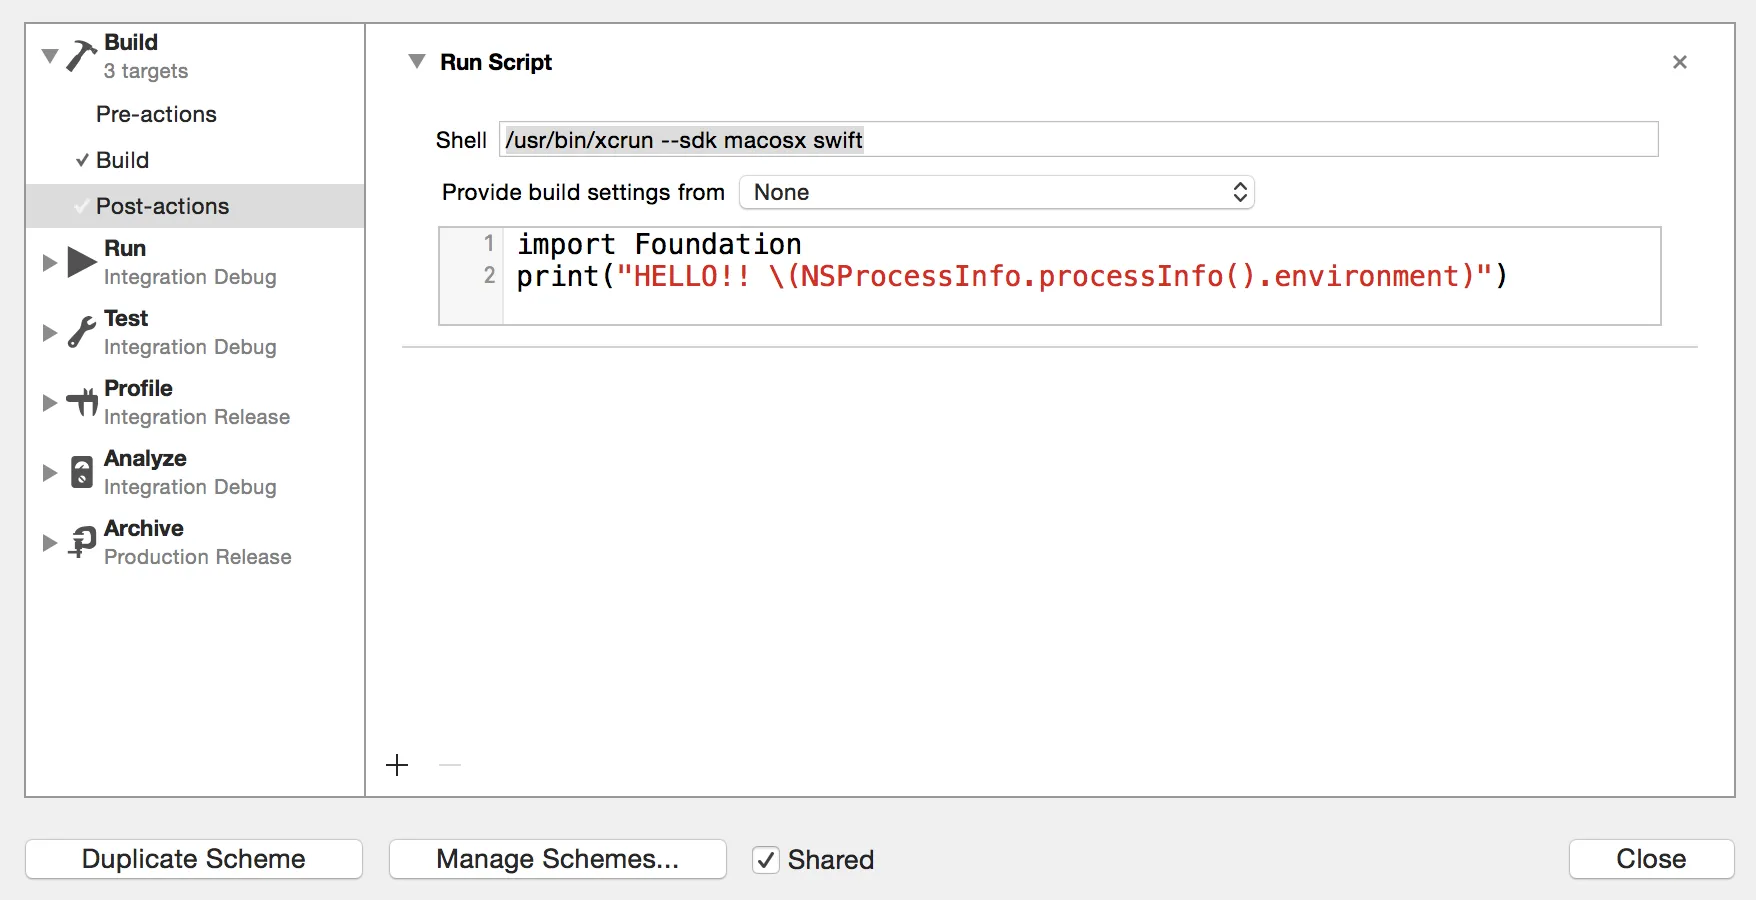
Task: Expand the Archive section triangle
Action: click(49, 542)
